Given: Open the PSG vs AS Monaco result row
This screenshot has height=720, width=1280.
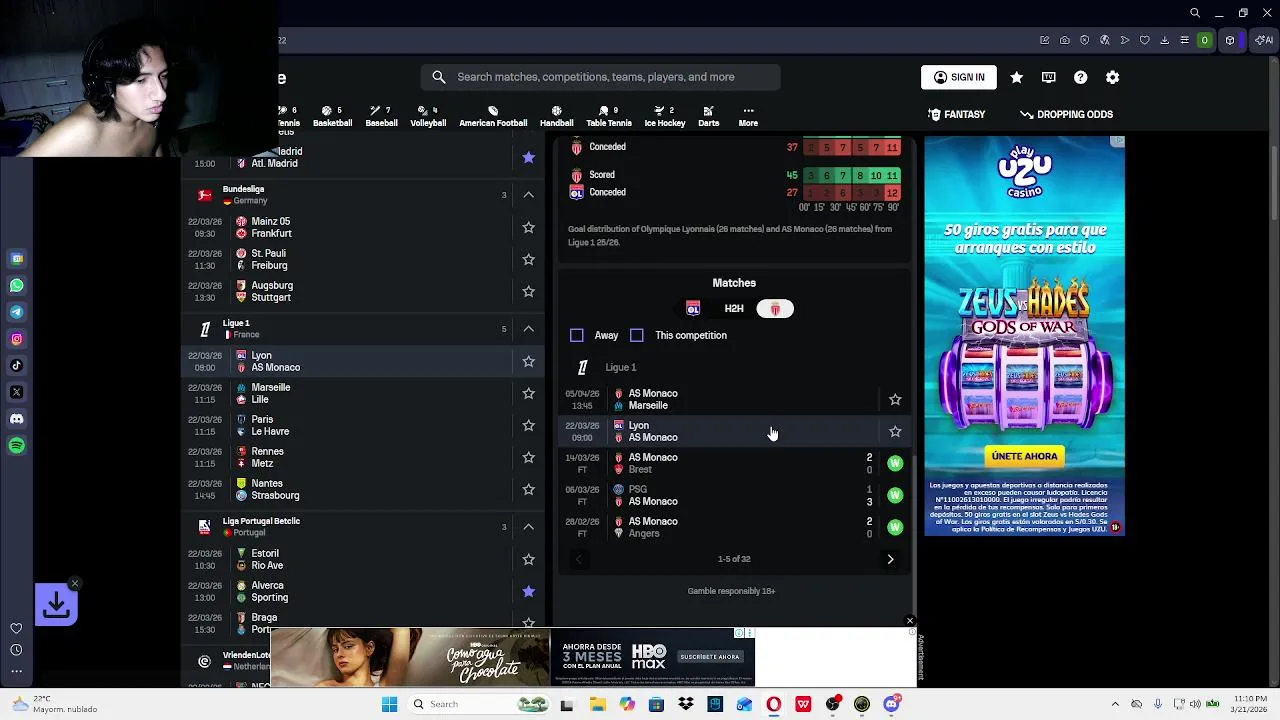Looking at the screenshot, I should [x=734, y=495].
